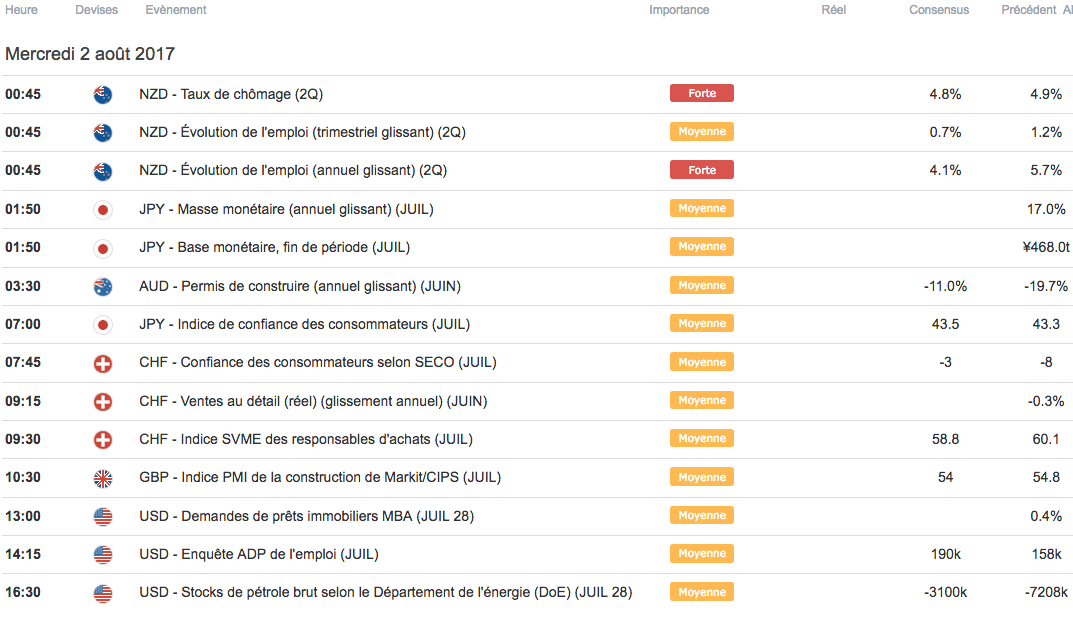Open GBP Indice PMI de la construction event

tap(320, 478)
